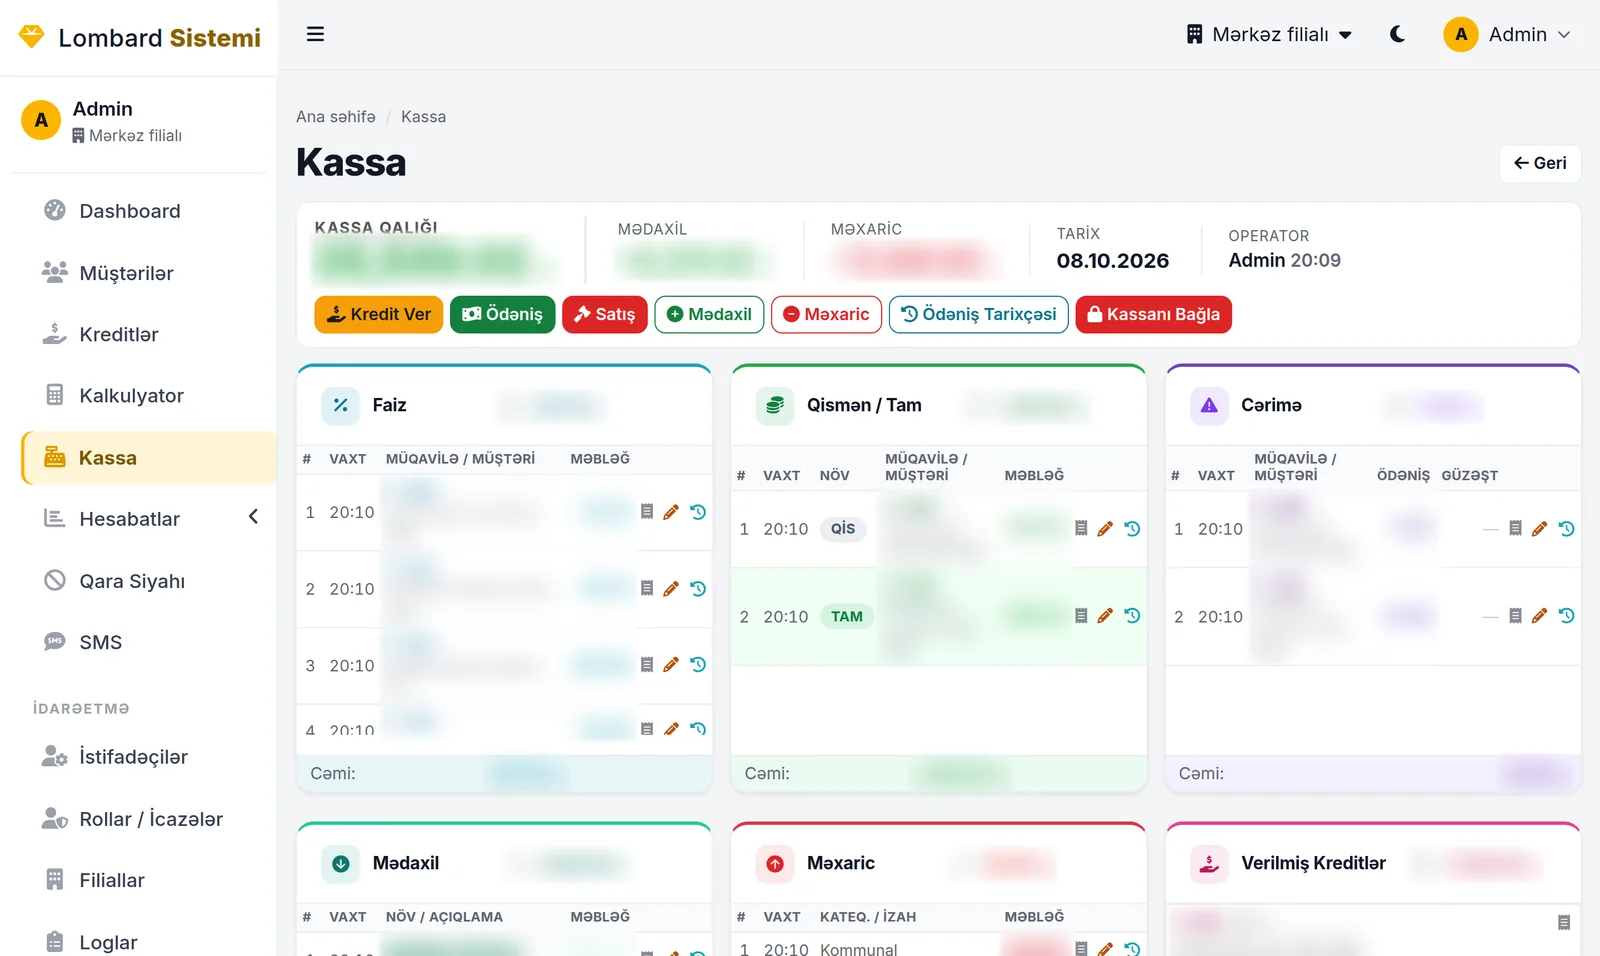
Task: Open Filiallar page
Action: click(149, 880)
